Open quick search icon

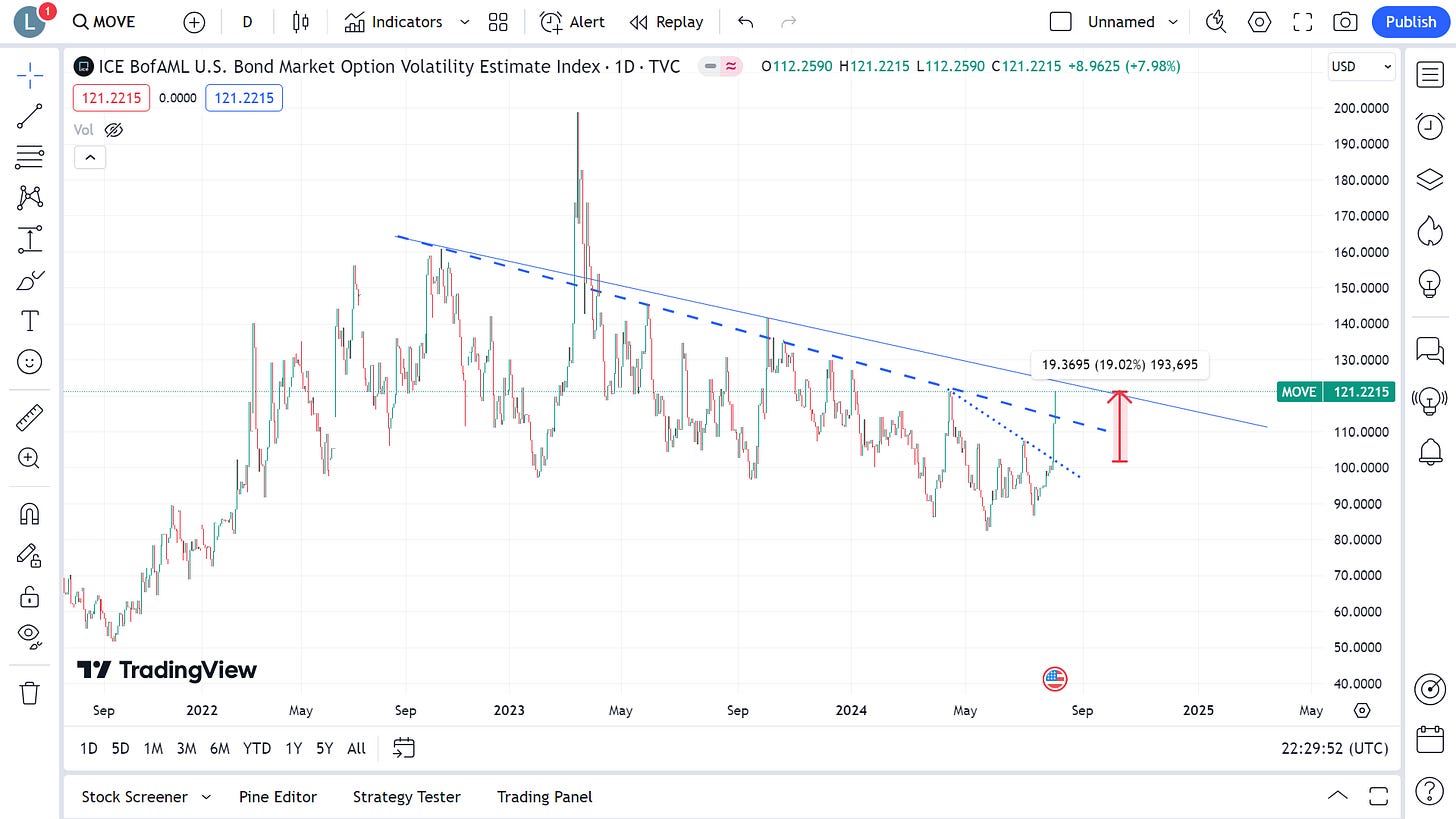1216,21
